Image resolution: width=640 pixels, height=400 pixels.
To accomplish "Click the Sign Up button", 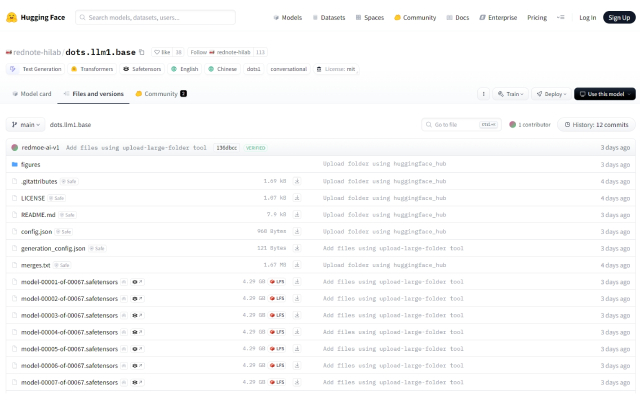I will (x=617, y=17).
